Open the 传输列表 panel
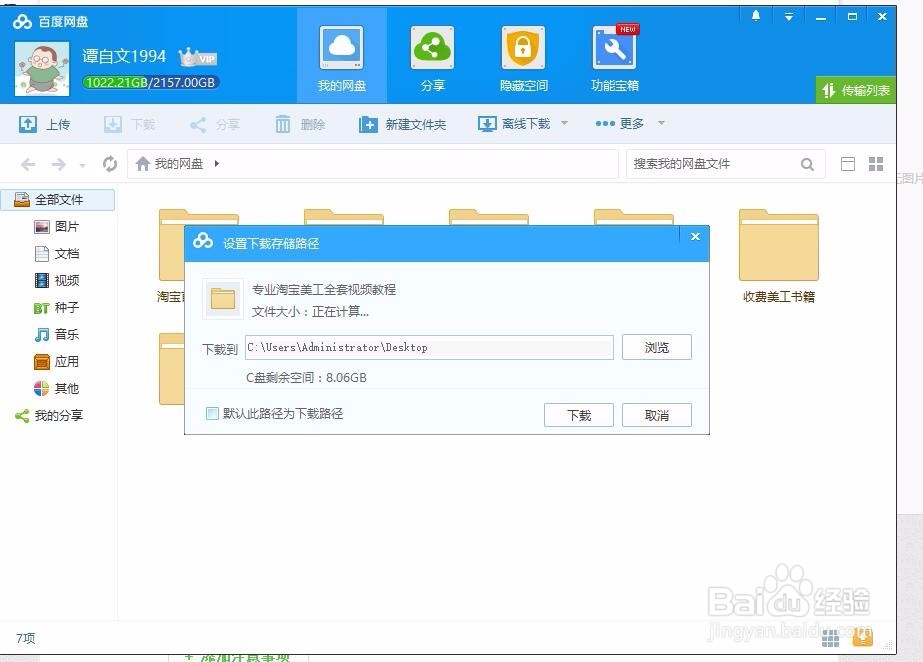The image size is (923, 662). point(856,90)
